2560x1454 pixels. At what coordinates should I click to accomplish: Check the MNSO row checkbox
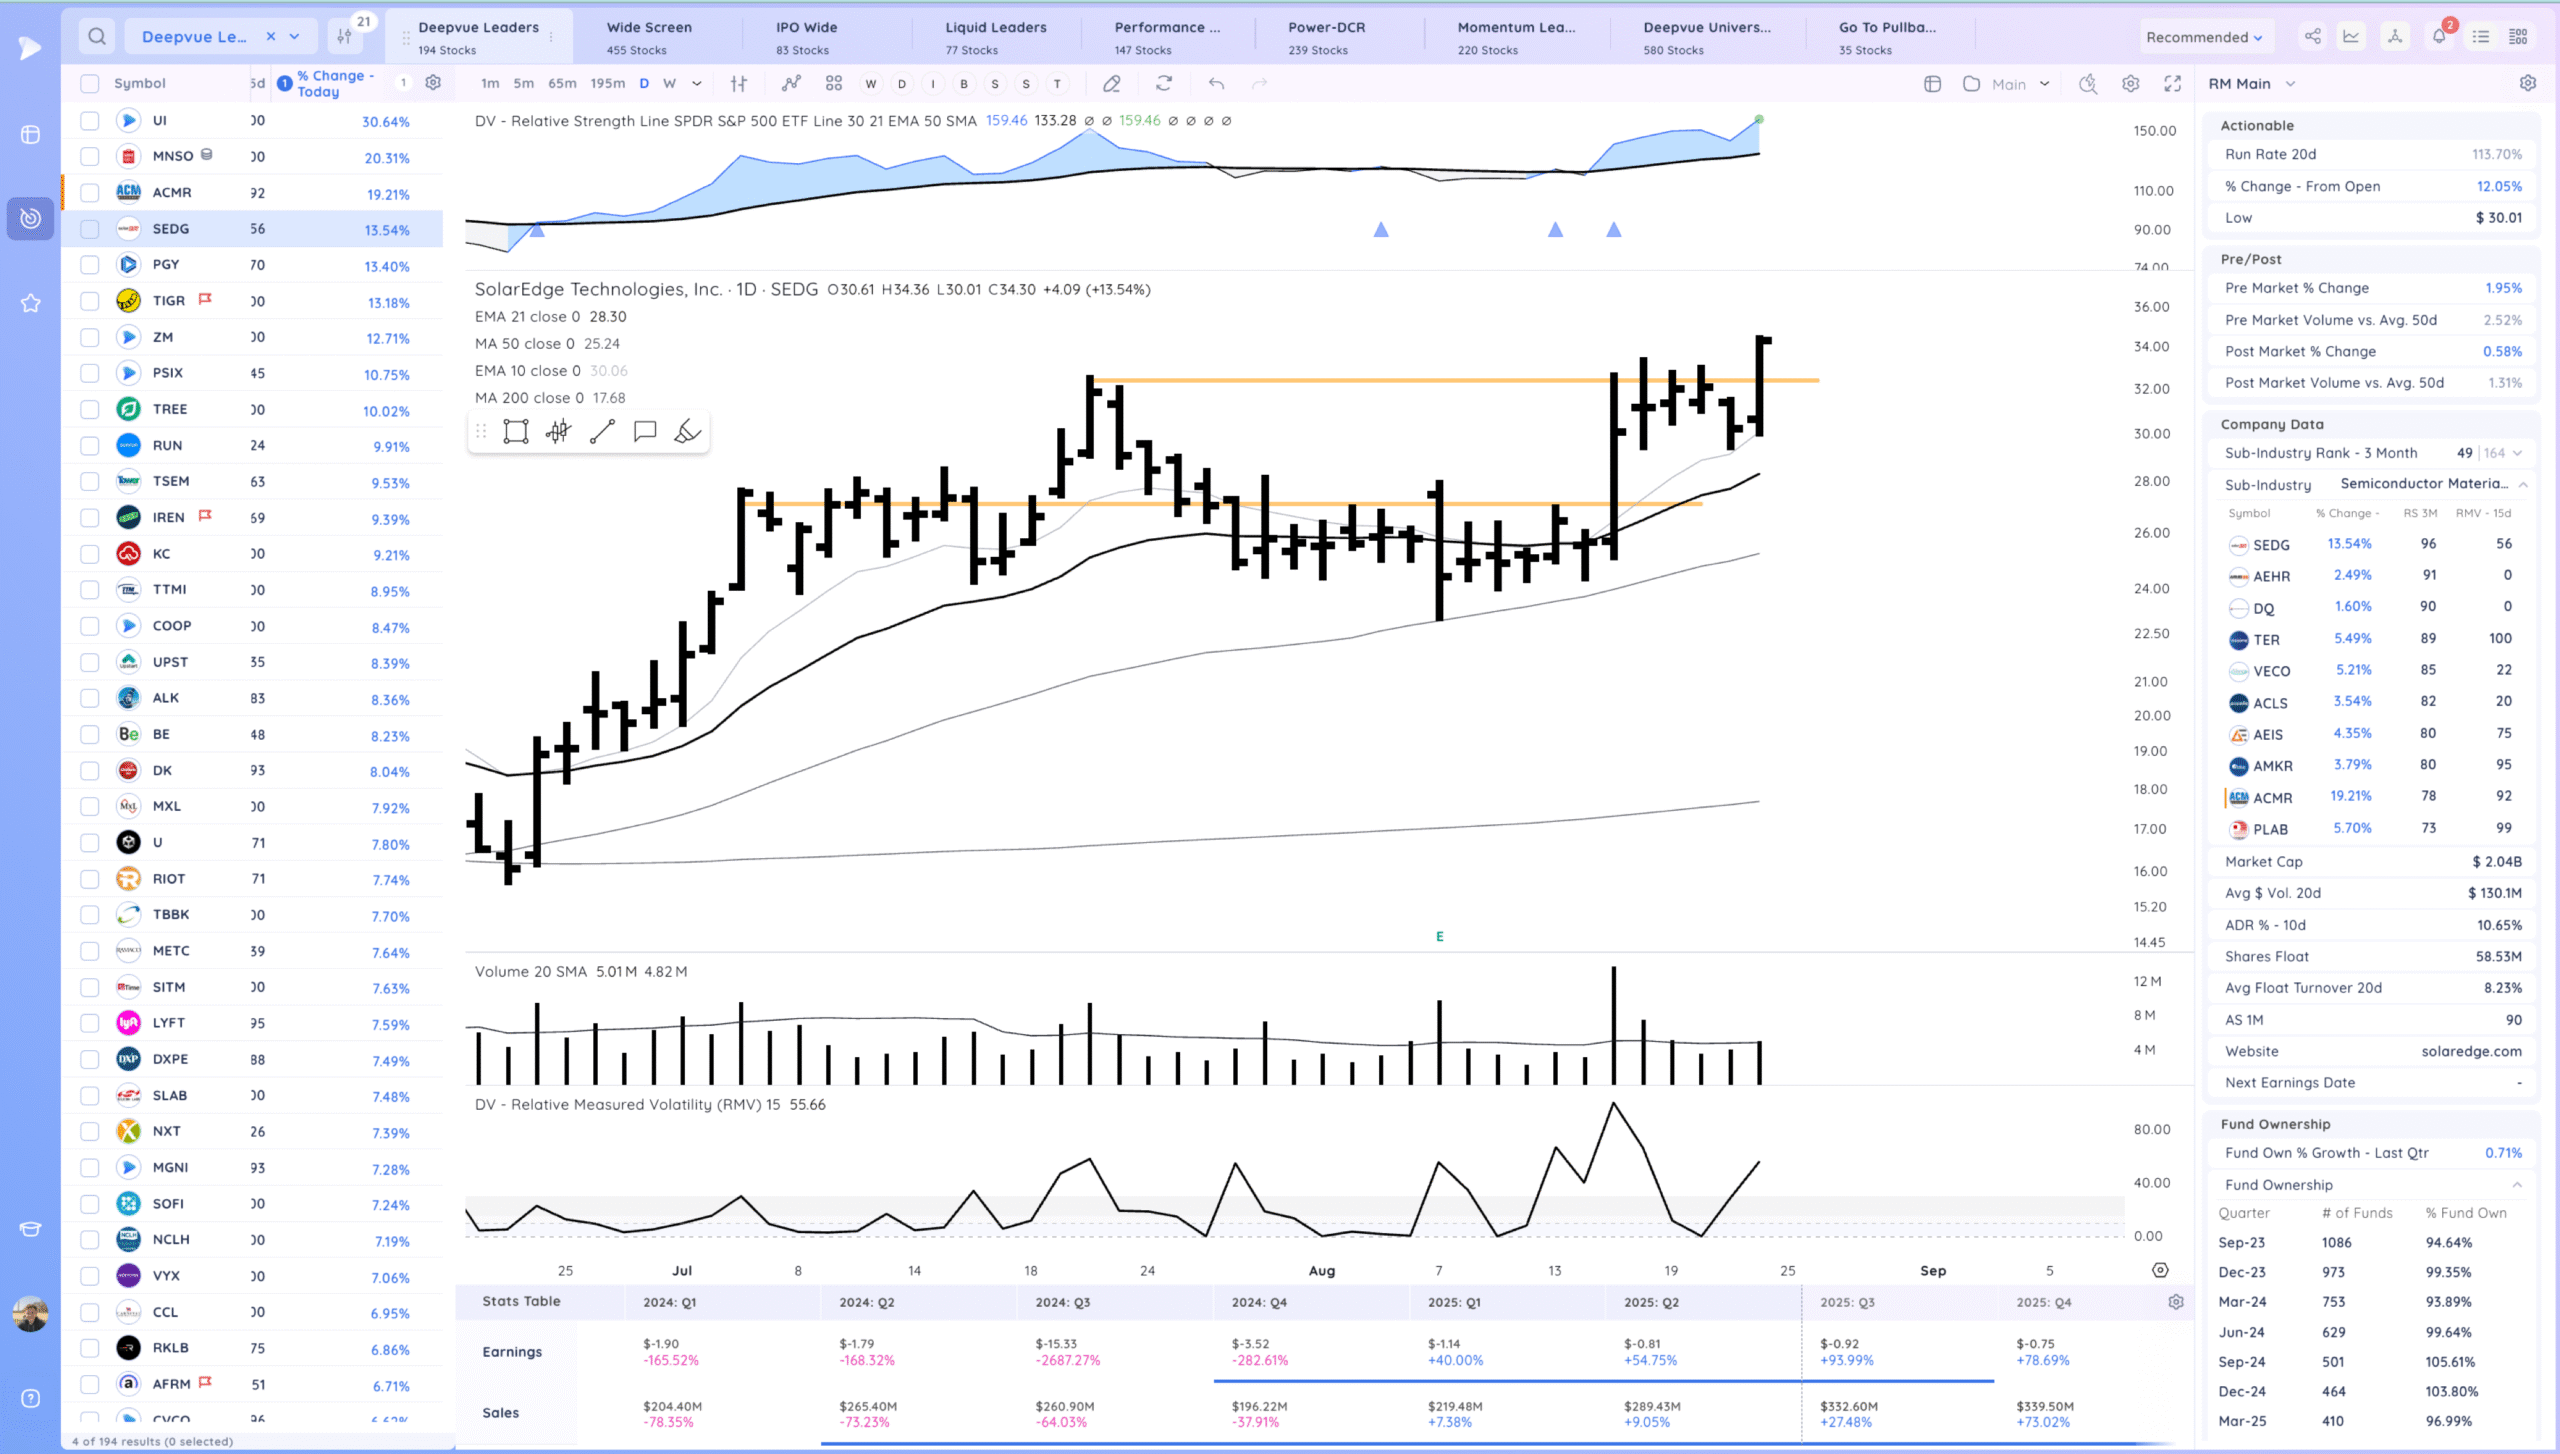(90, 157)
